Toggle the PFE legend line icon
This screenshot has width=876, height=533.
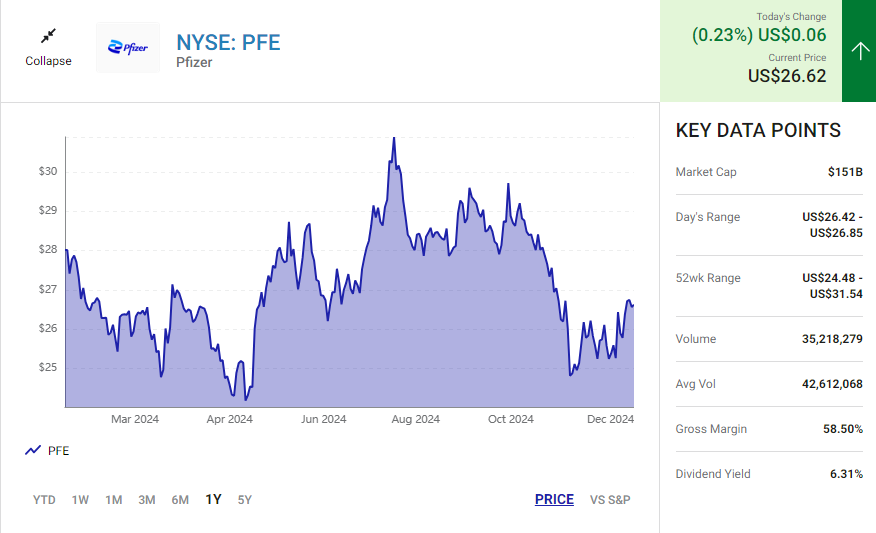point(33,450)
